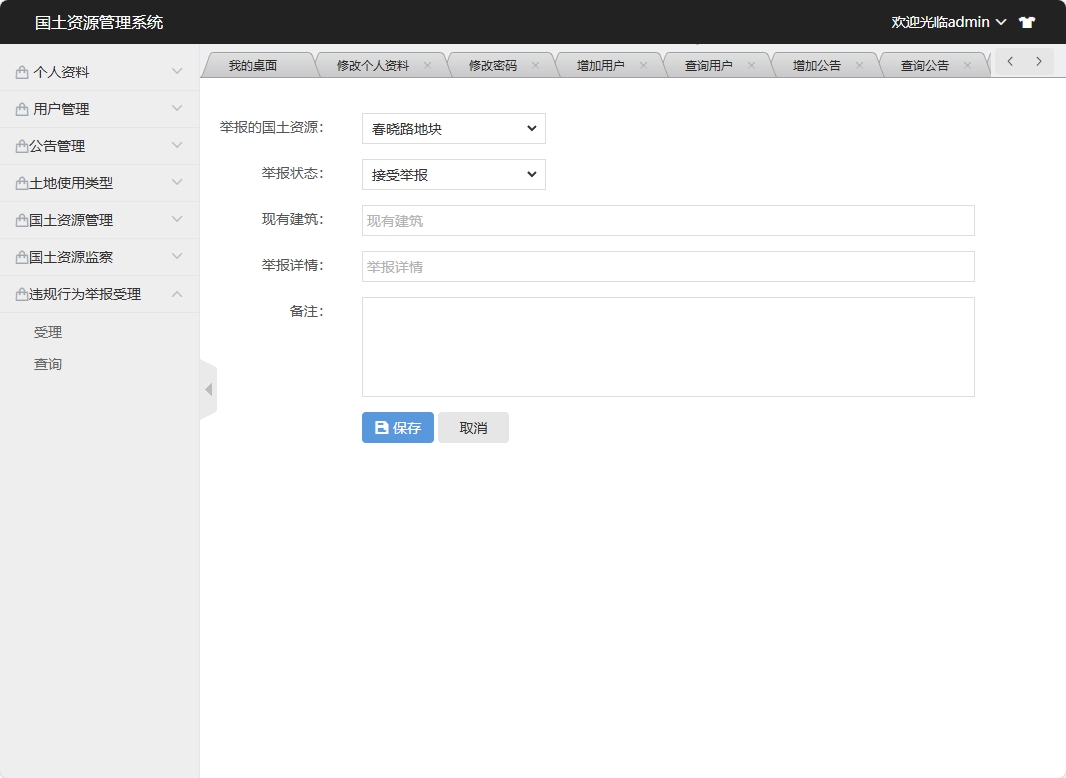
Task: Click the 取消 button
Action: click(473, 428)
